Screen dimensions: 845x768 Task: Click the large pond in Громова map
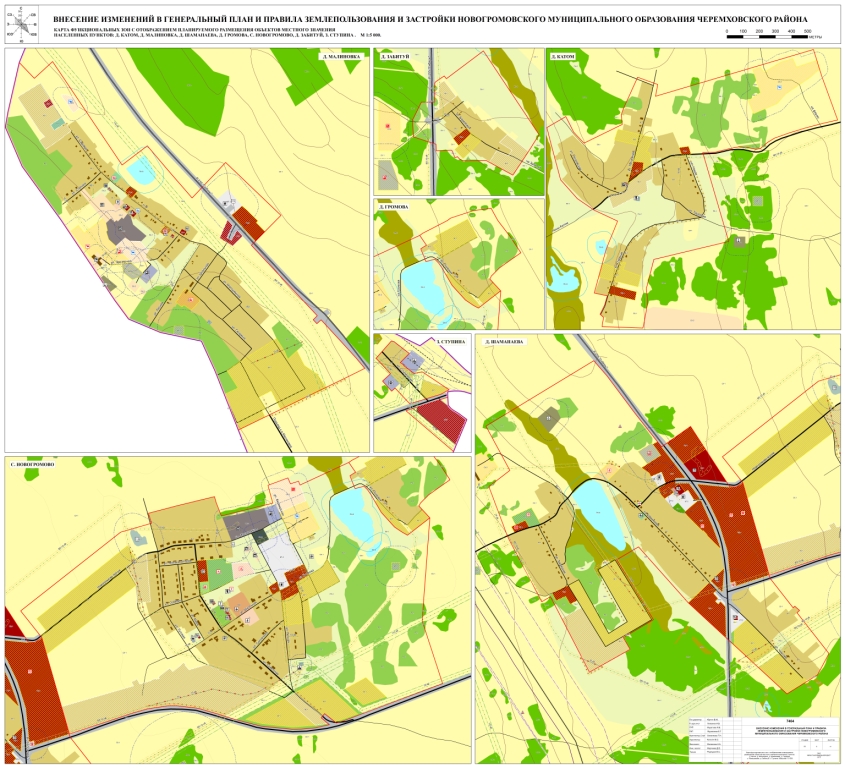422,288
